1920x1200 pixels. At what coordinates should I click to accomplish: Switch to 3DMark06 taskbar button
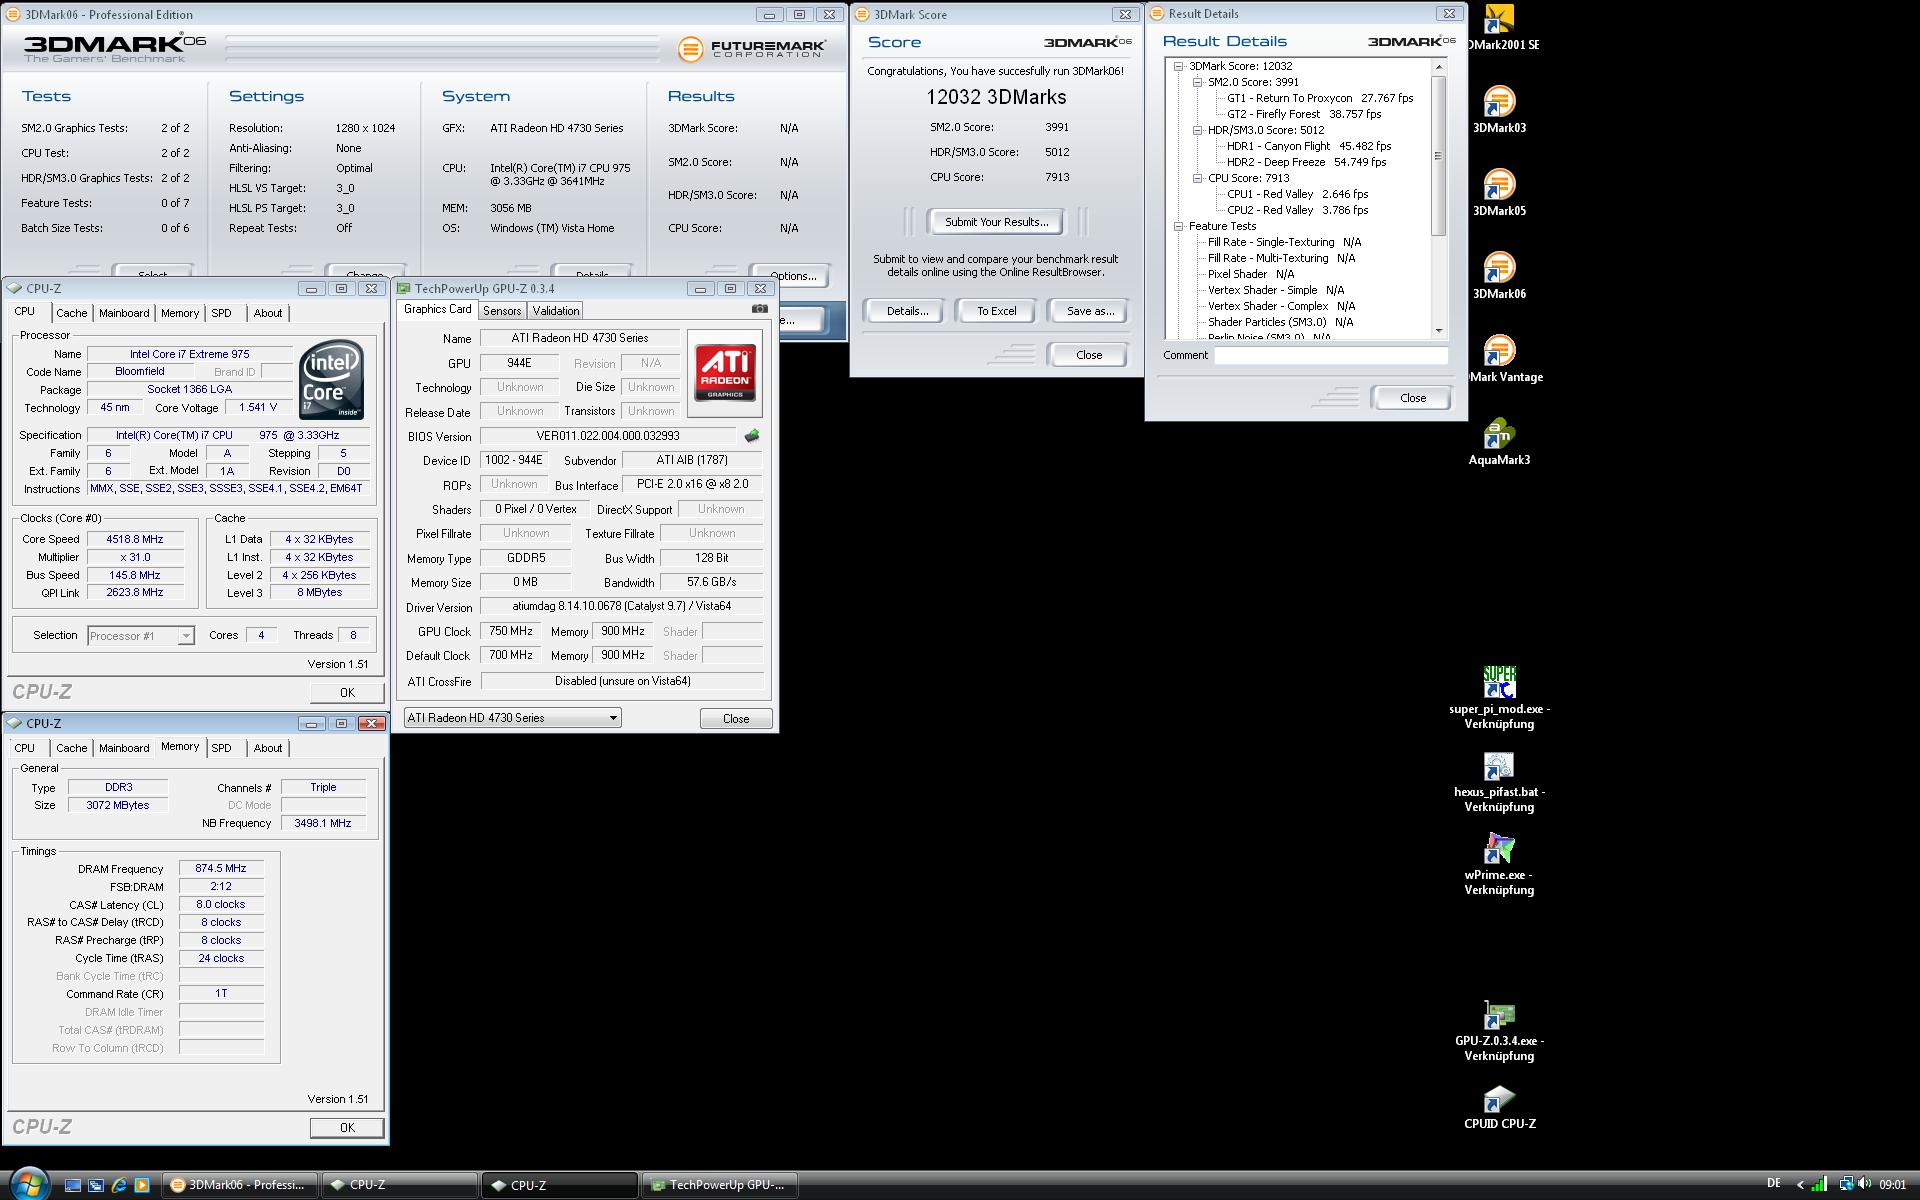coord(240,1185)
